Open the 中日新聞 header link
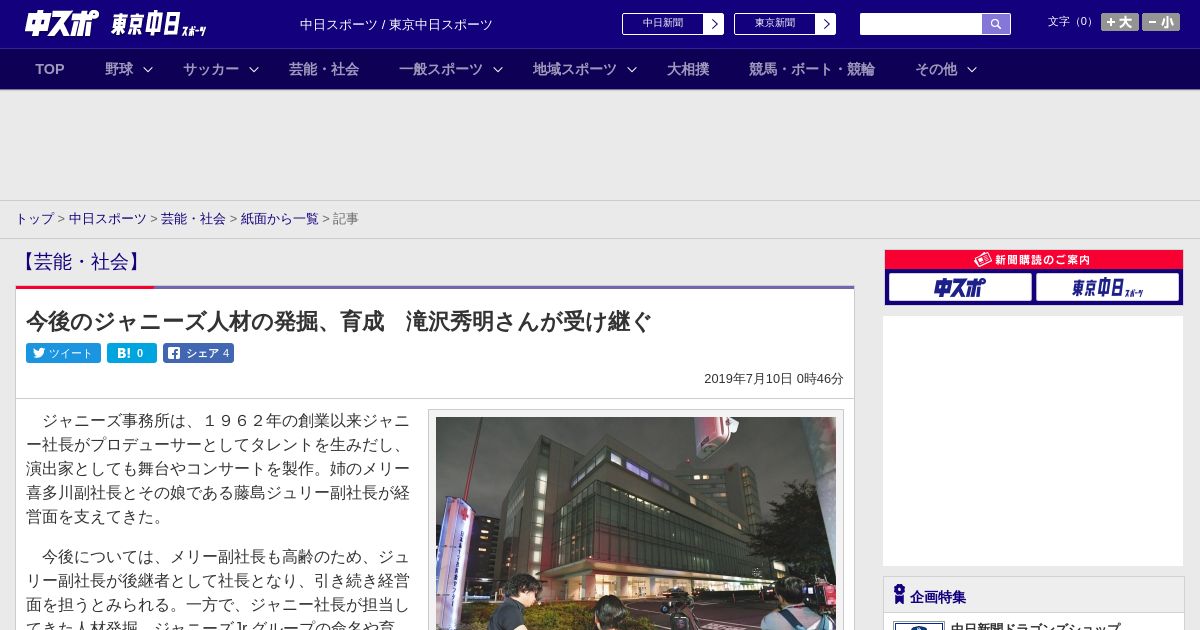This screenshot has width=1200, height=630. coord(663,24)
